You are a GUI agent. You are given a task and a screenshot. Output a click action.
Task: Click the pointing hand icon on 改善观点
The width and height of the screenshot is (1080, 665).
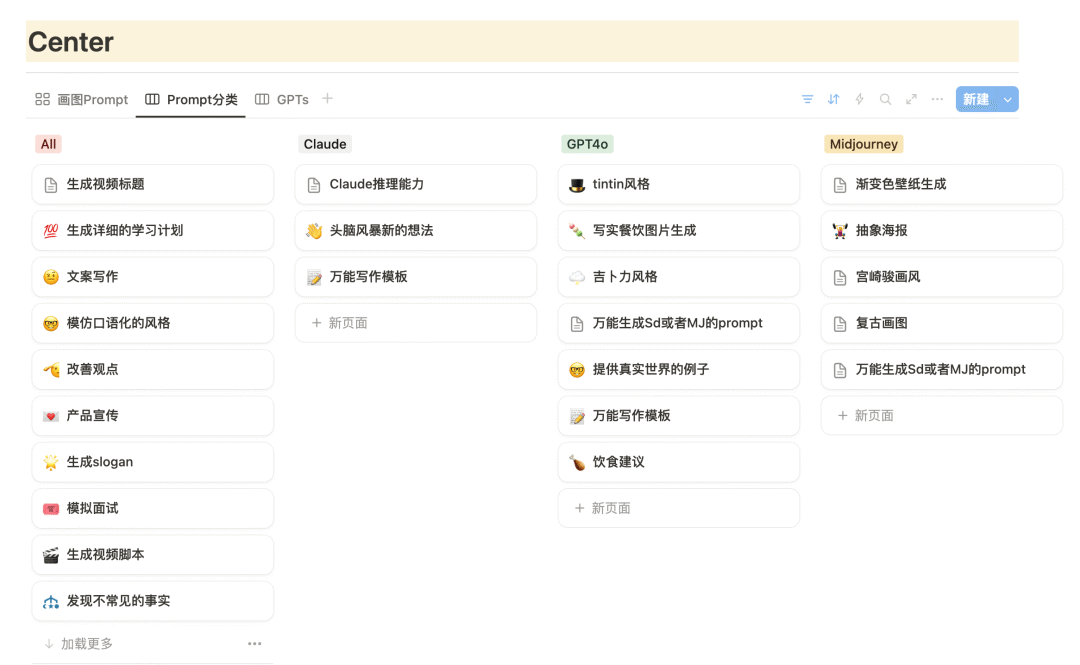pyautogui.click(x=51, y=370)
